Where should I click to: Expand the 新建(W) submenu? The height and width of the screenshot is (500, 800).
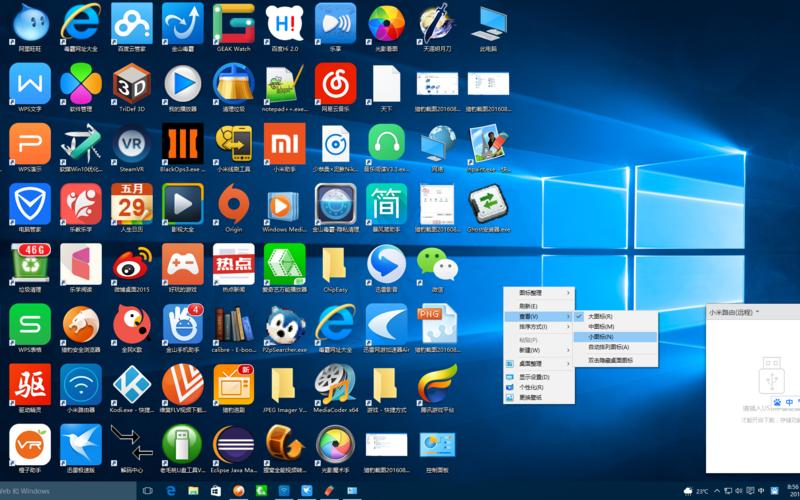(539, 351)
